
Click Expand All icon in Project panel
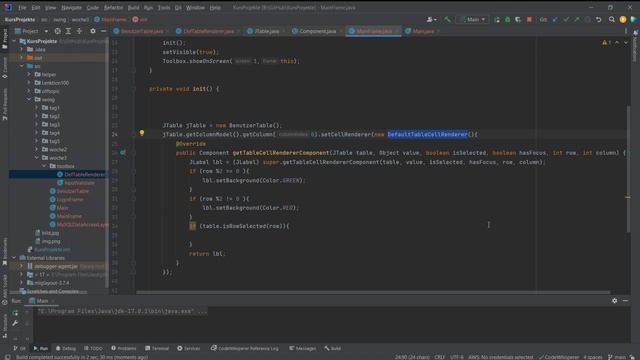68,31
